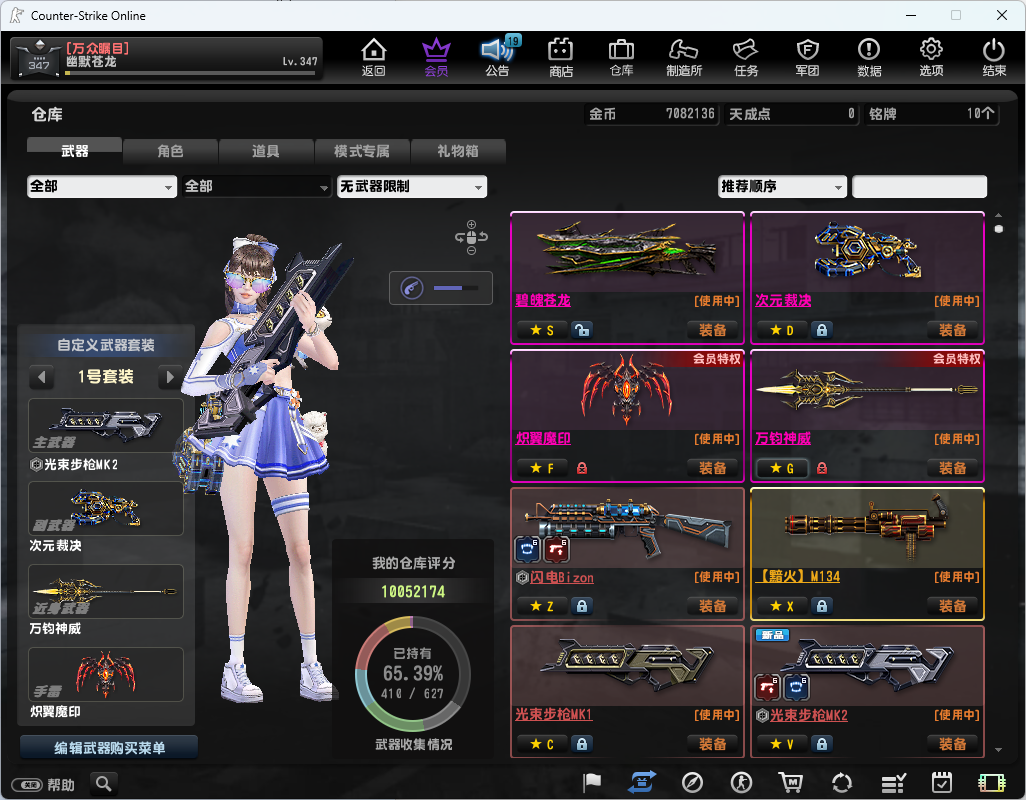This screenshot has height=800, width=1026.
Task: Click the search input field beside 推荐顺序
Action: click(x=919, y=186)
